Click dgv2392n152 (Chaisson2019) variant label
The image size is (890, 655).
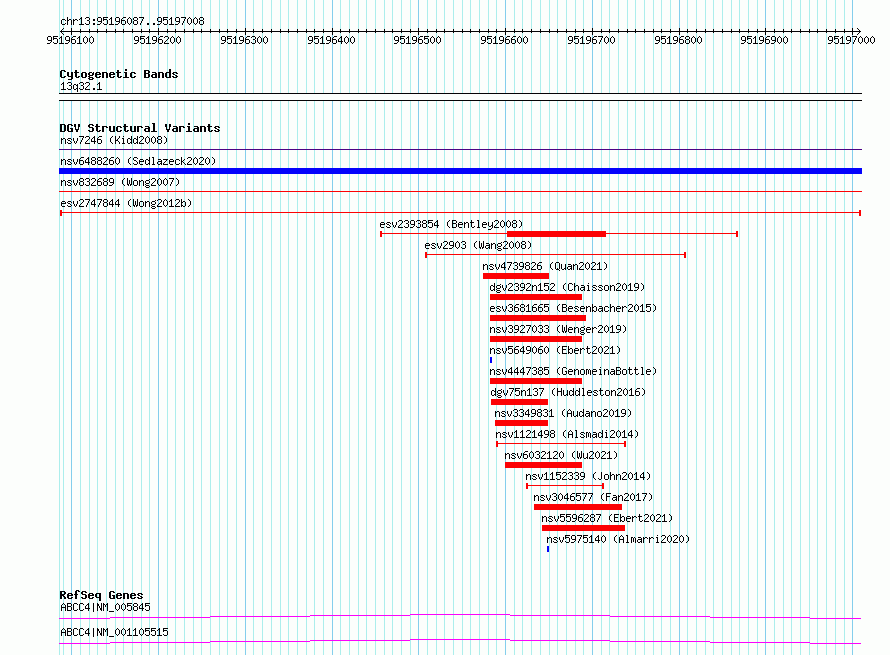567,287
